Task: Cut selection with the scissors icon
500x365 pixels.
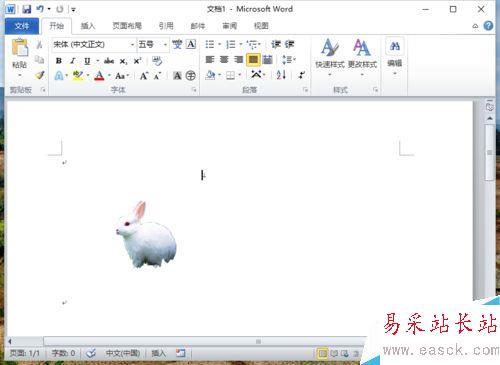Action: 39,44
